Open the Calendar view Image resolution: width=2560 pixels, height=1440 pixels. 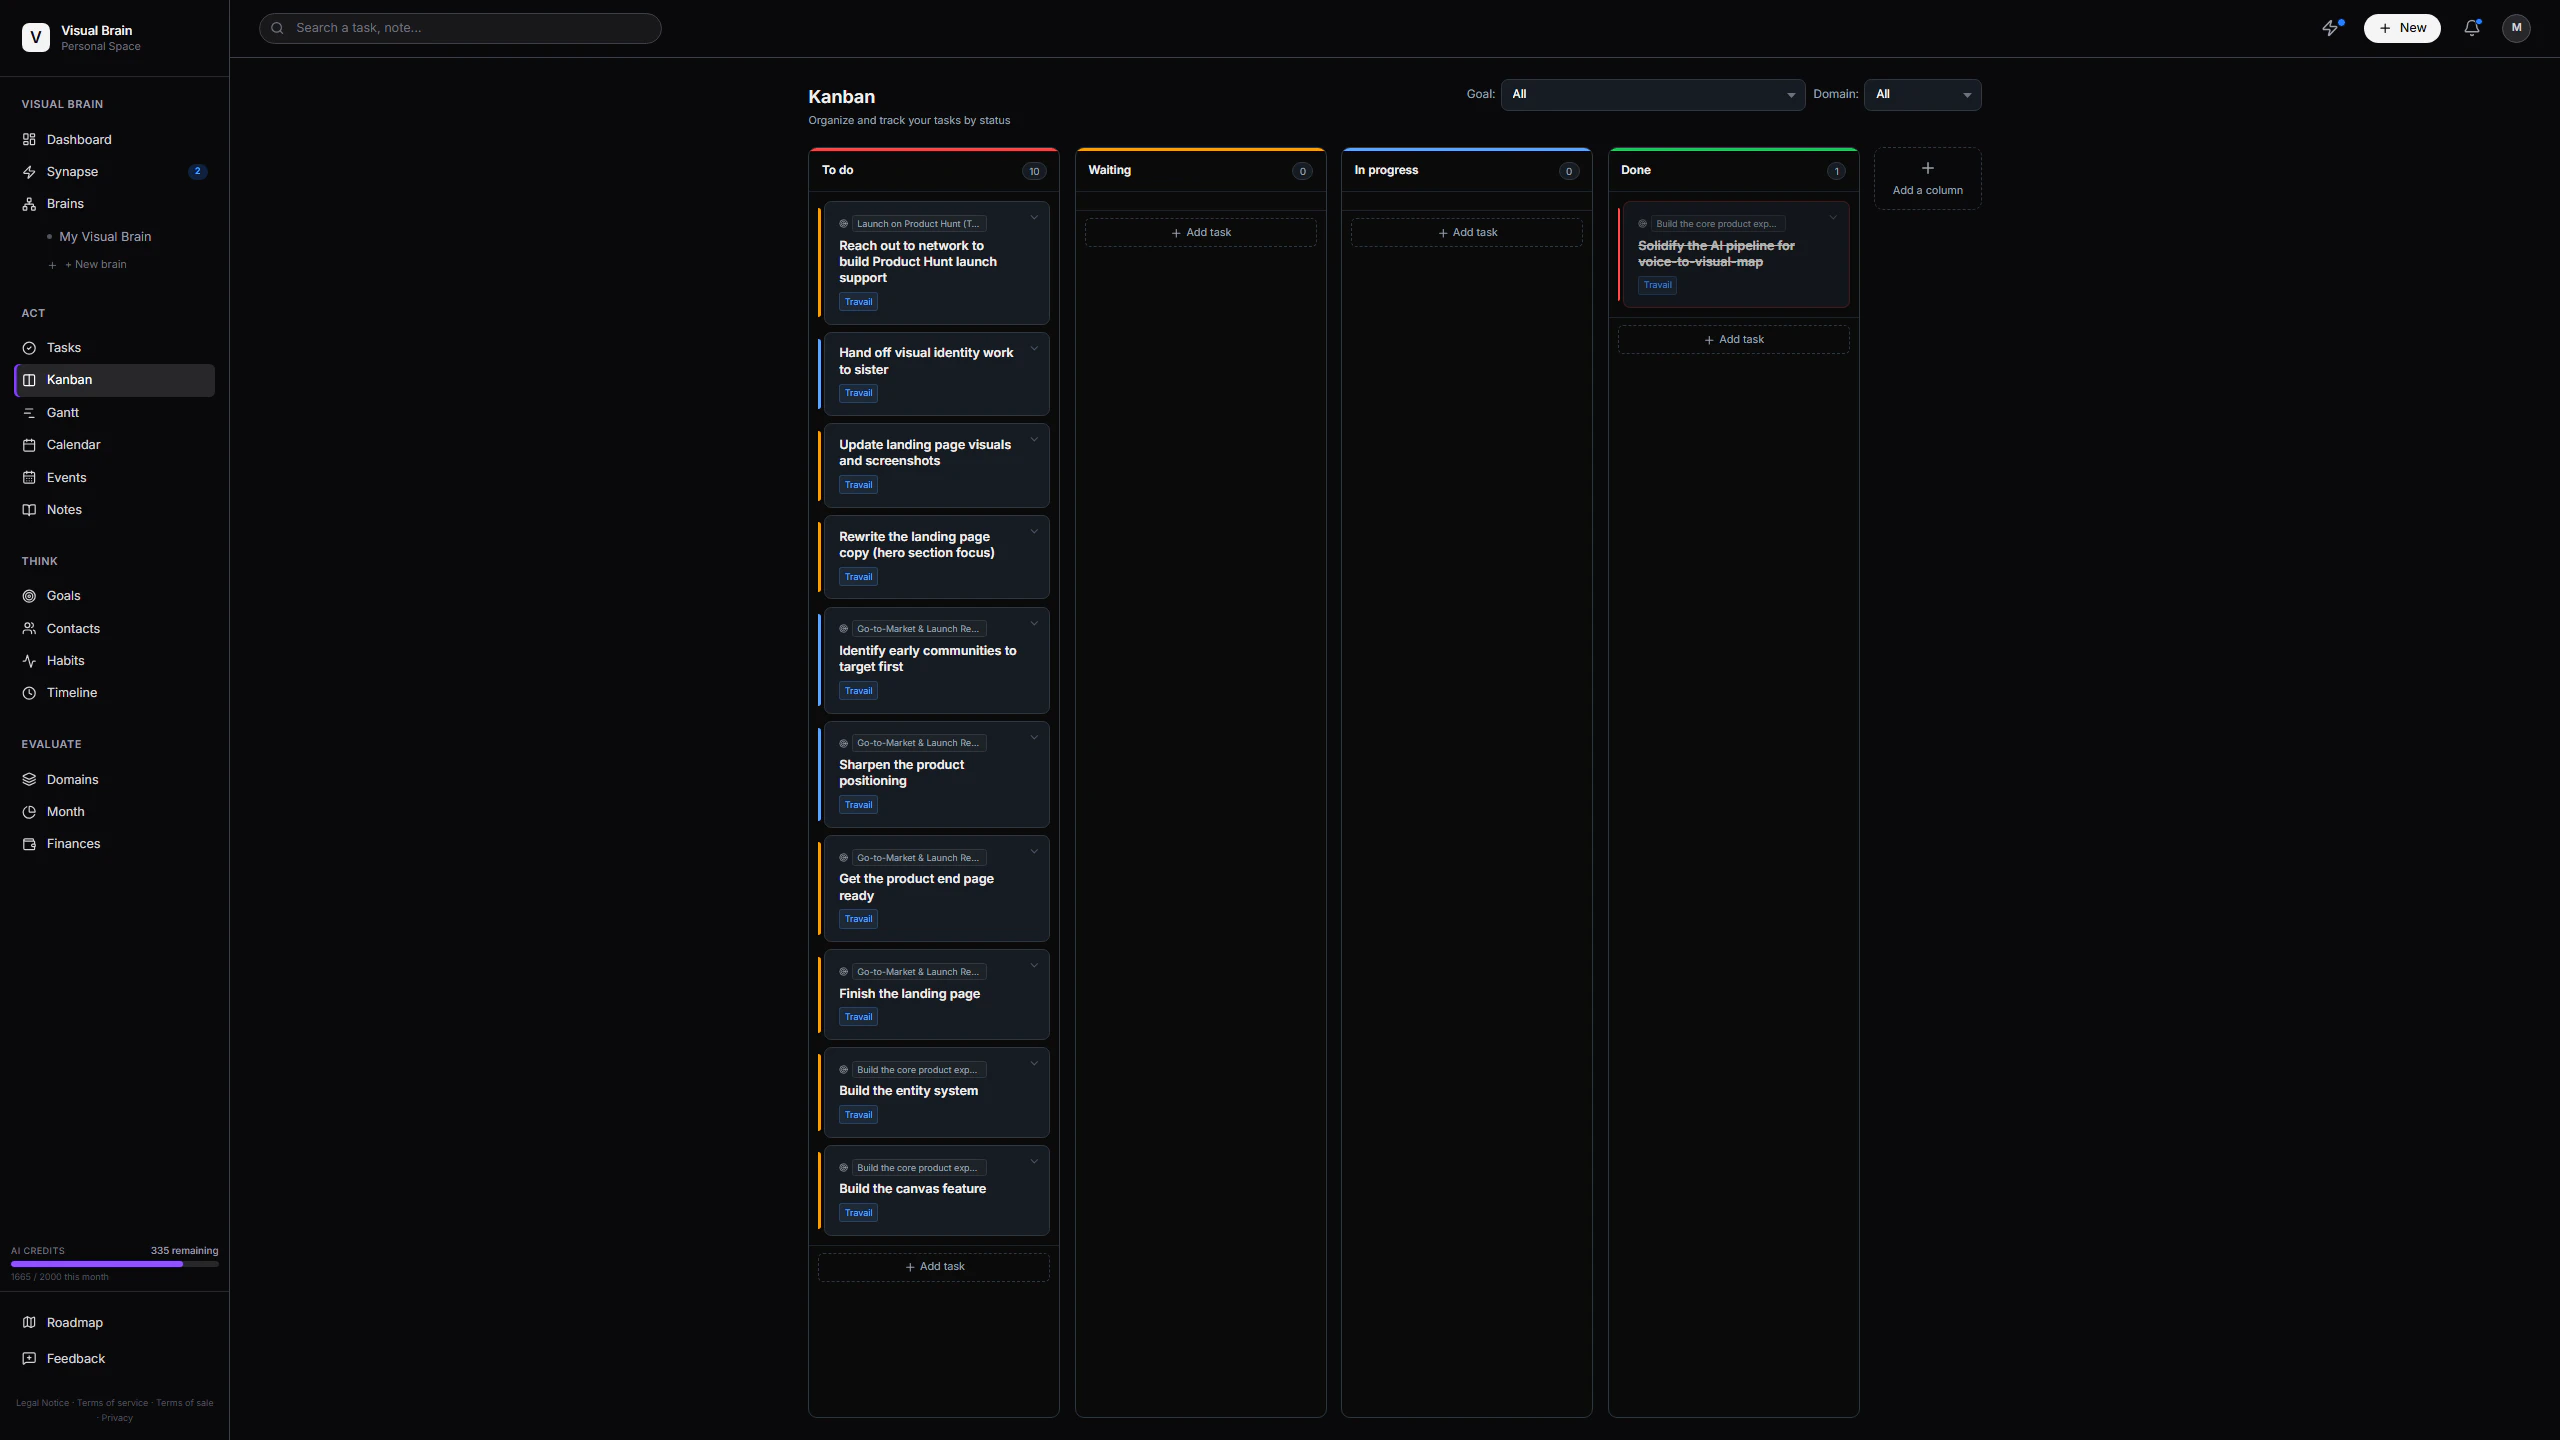click(x=71, y=444)
